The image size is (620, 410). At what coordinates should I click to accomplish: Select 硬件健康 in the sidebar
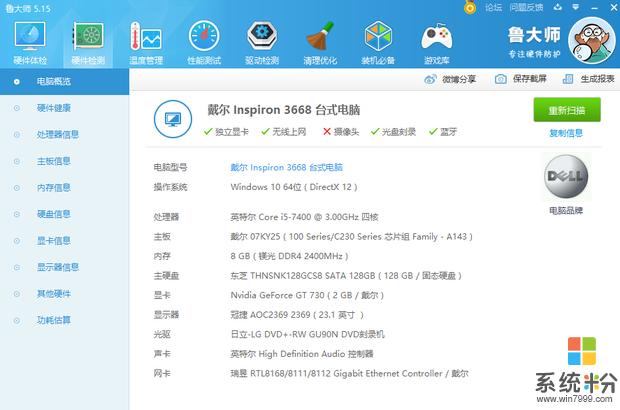click(54, 108)
